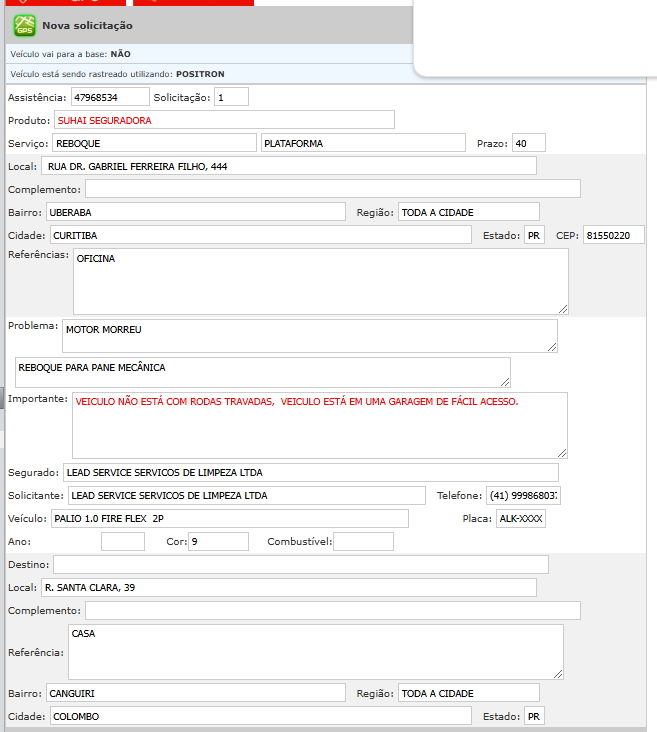Click the Bairro field containing CANGUIRI
Image resolution: width=657 pixels, height=732 pixels.
(195, 693)
